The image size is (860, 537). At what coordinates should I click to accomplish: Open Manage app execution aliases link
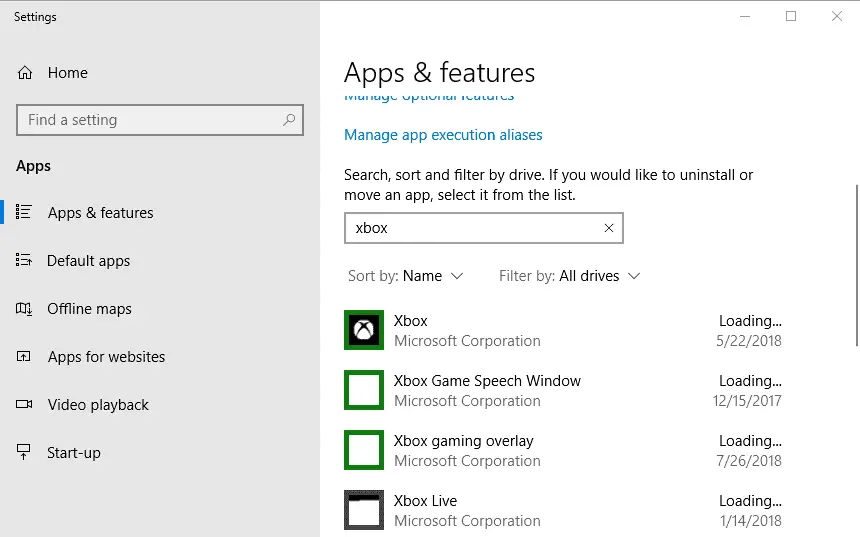443,135
